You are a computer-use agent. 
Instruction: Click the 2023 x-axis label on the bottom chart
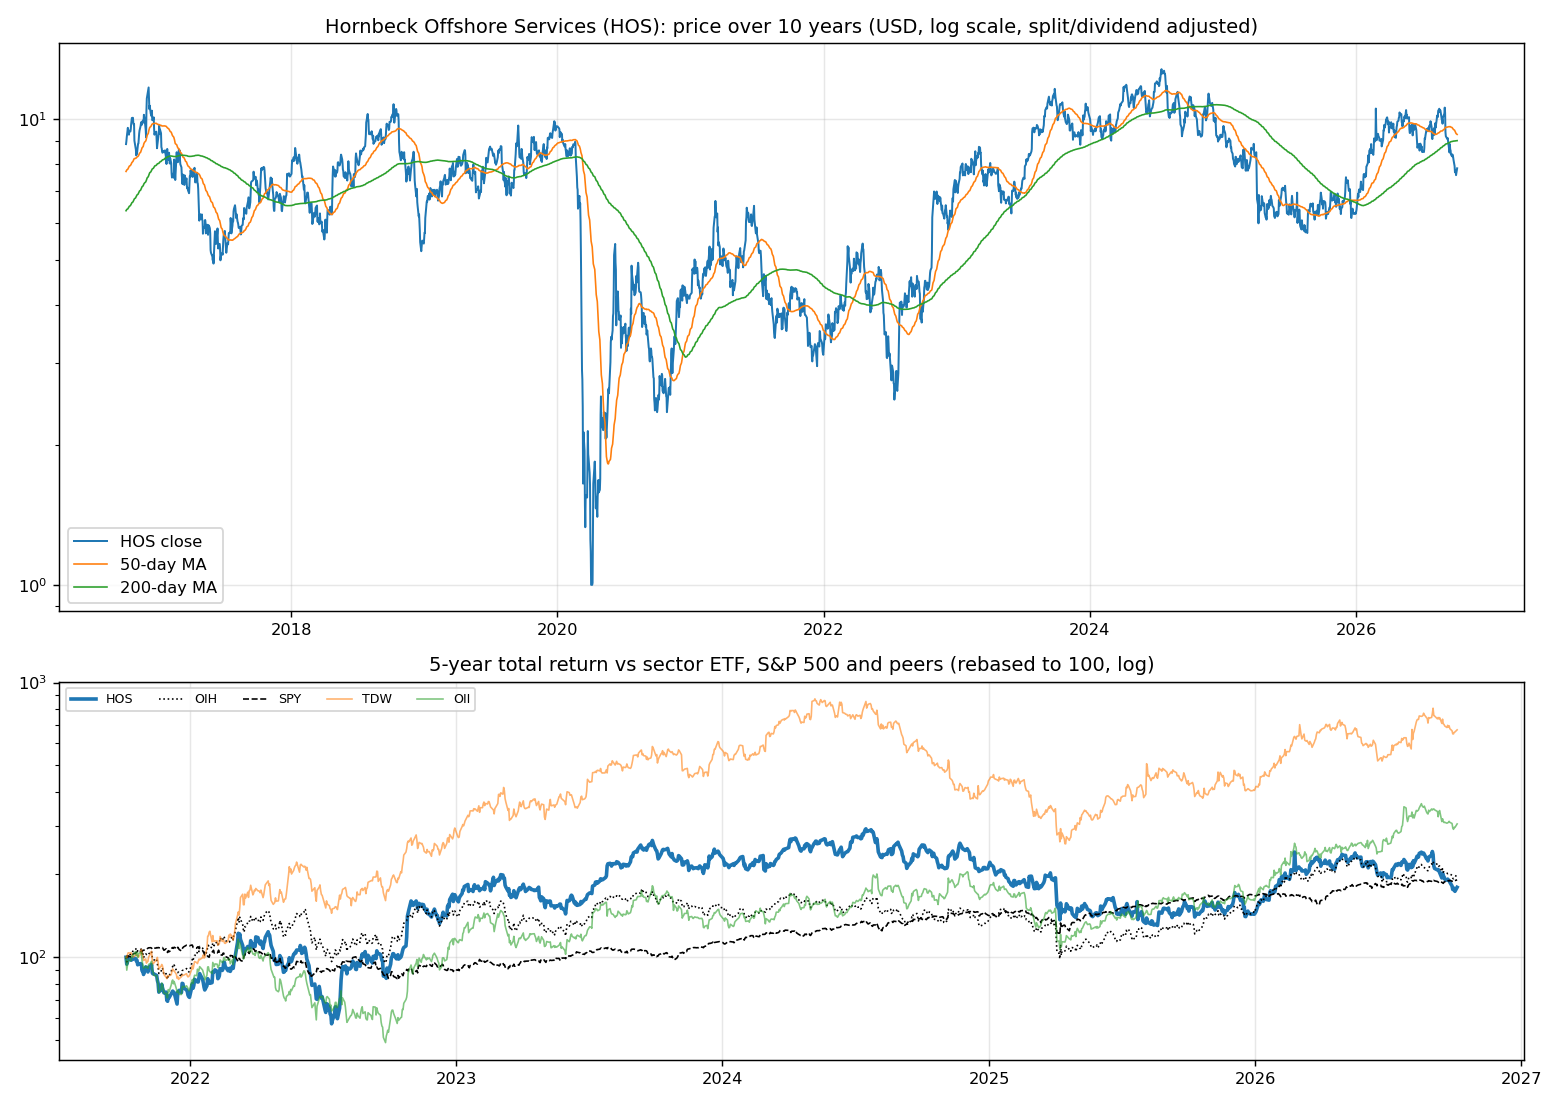[456, 1079]
